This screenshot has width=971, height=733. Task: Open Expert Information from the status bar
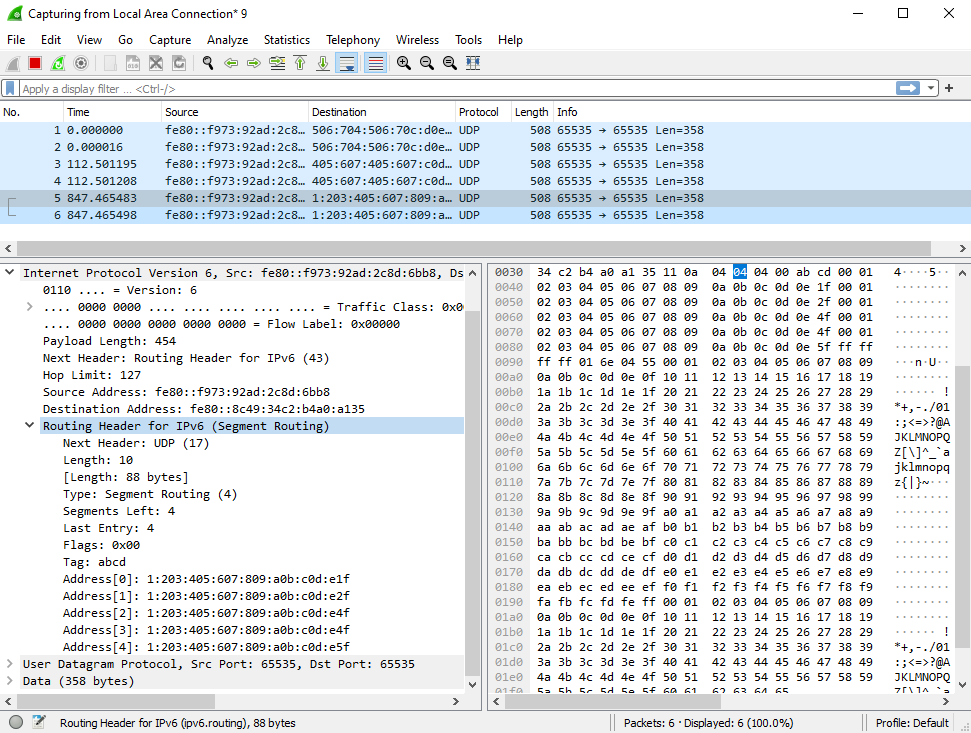[14, 722]
